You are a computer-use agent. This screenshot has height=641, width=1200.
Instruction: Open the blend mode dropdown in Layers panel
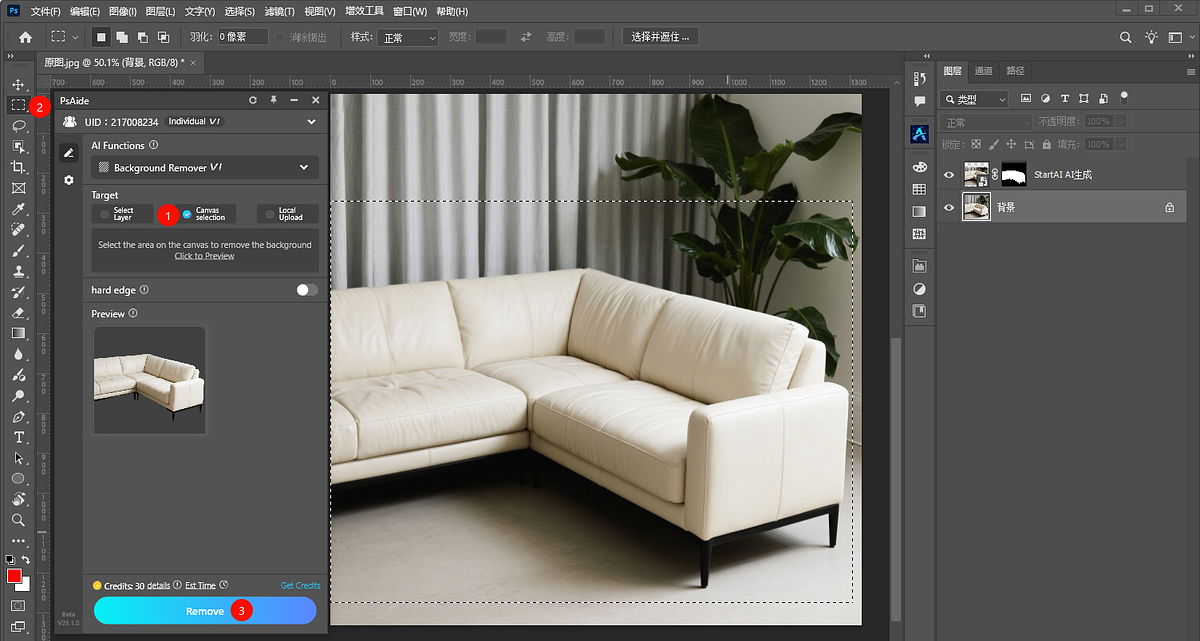pos(985,122)
